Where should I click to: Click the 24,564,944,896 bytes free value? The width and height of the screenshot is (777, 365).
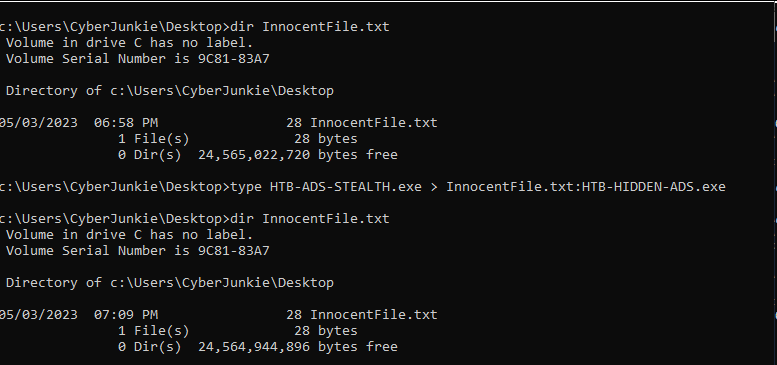click(x=298, y=347)
